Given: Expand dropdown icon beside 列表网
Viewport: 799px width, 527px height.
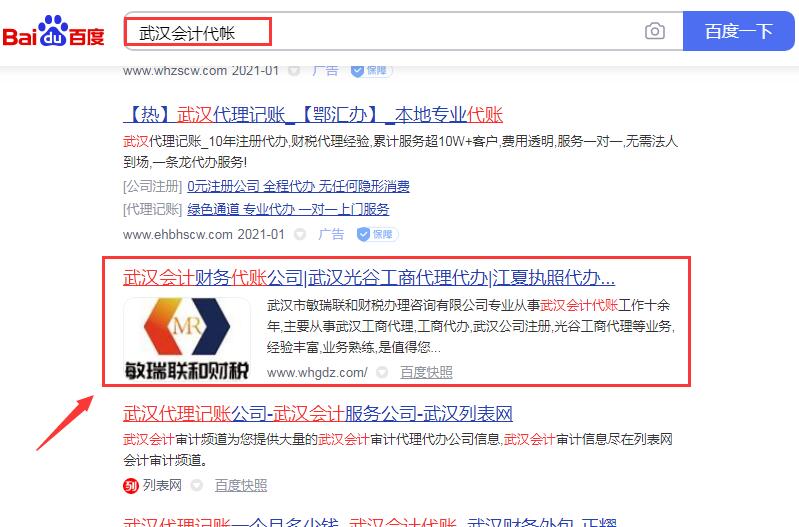Looking at the screenshot, I should pos(196,485).
